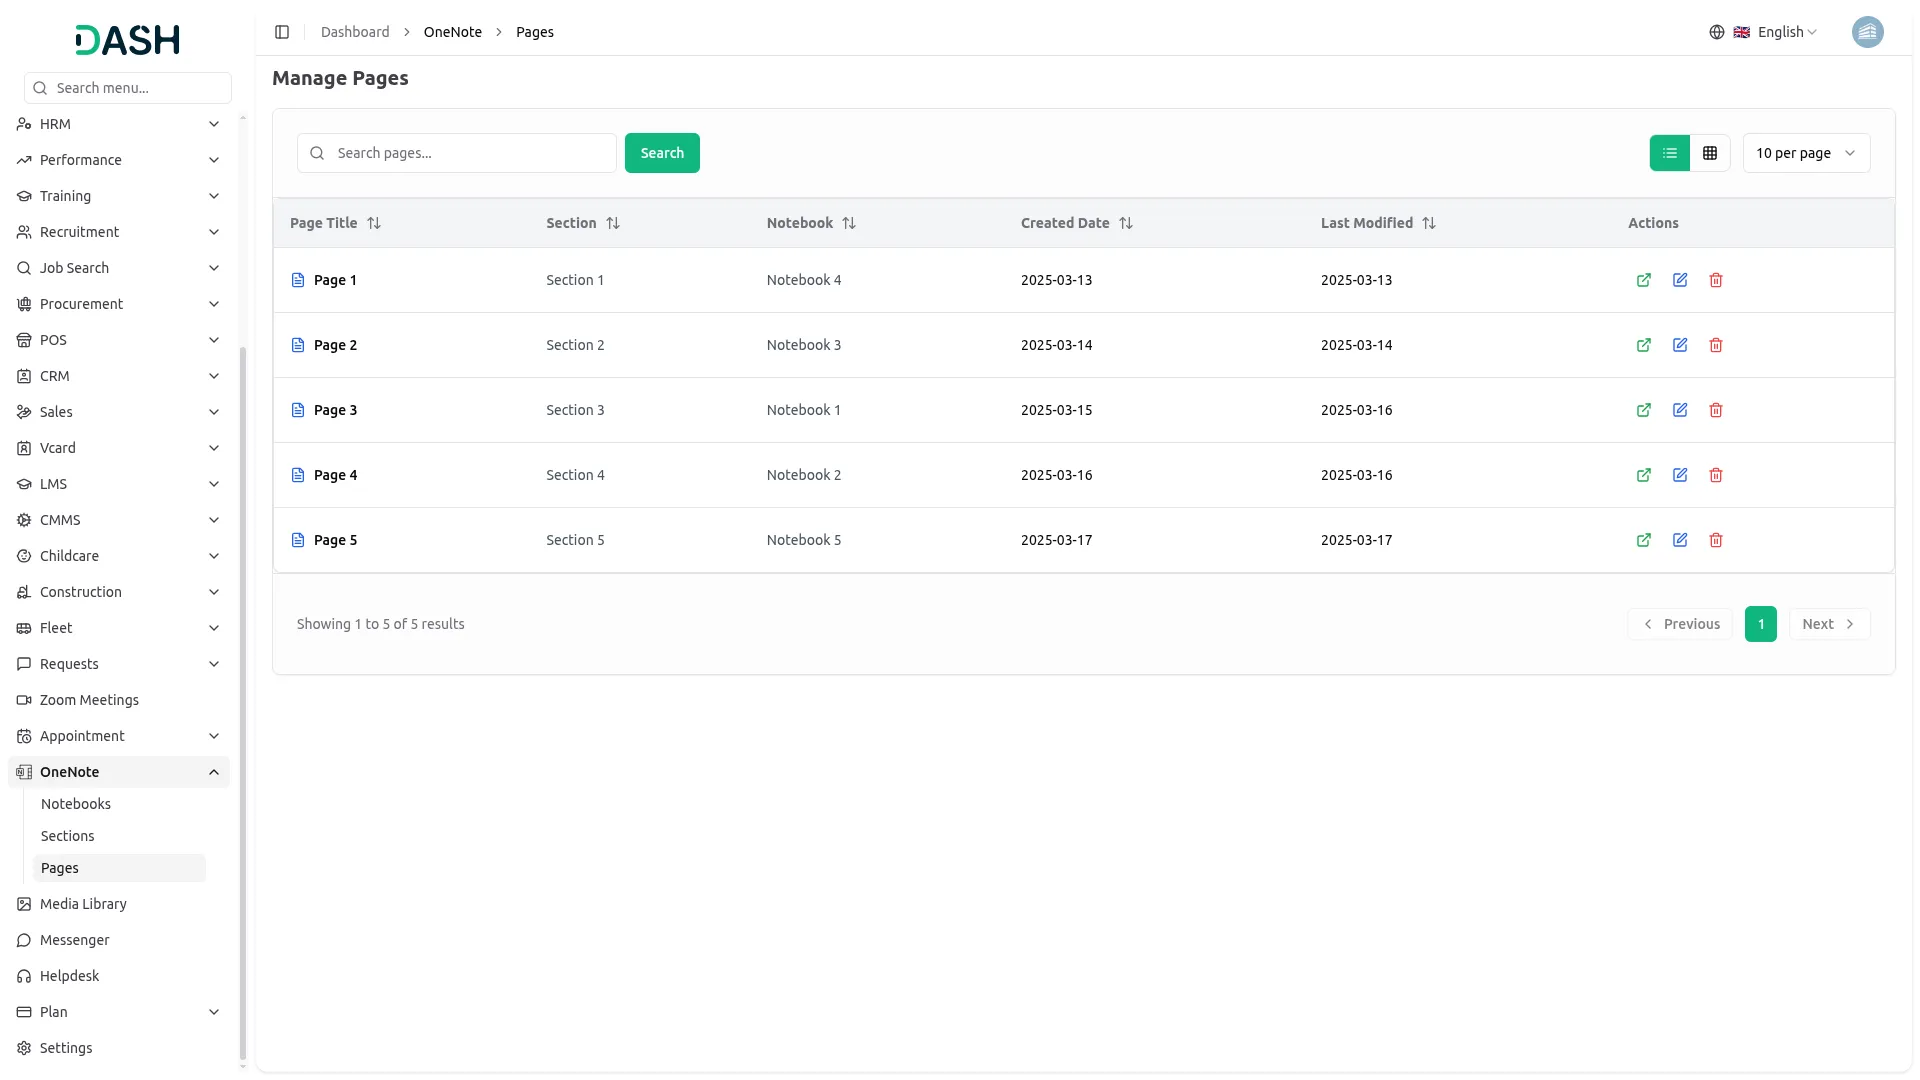
Task: Open Messenger from sidebar
Action: (x=118, y=940)
